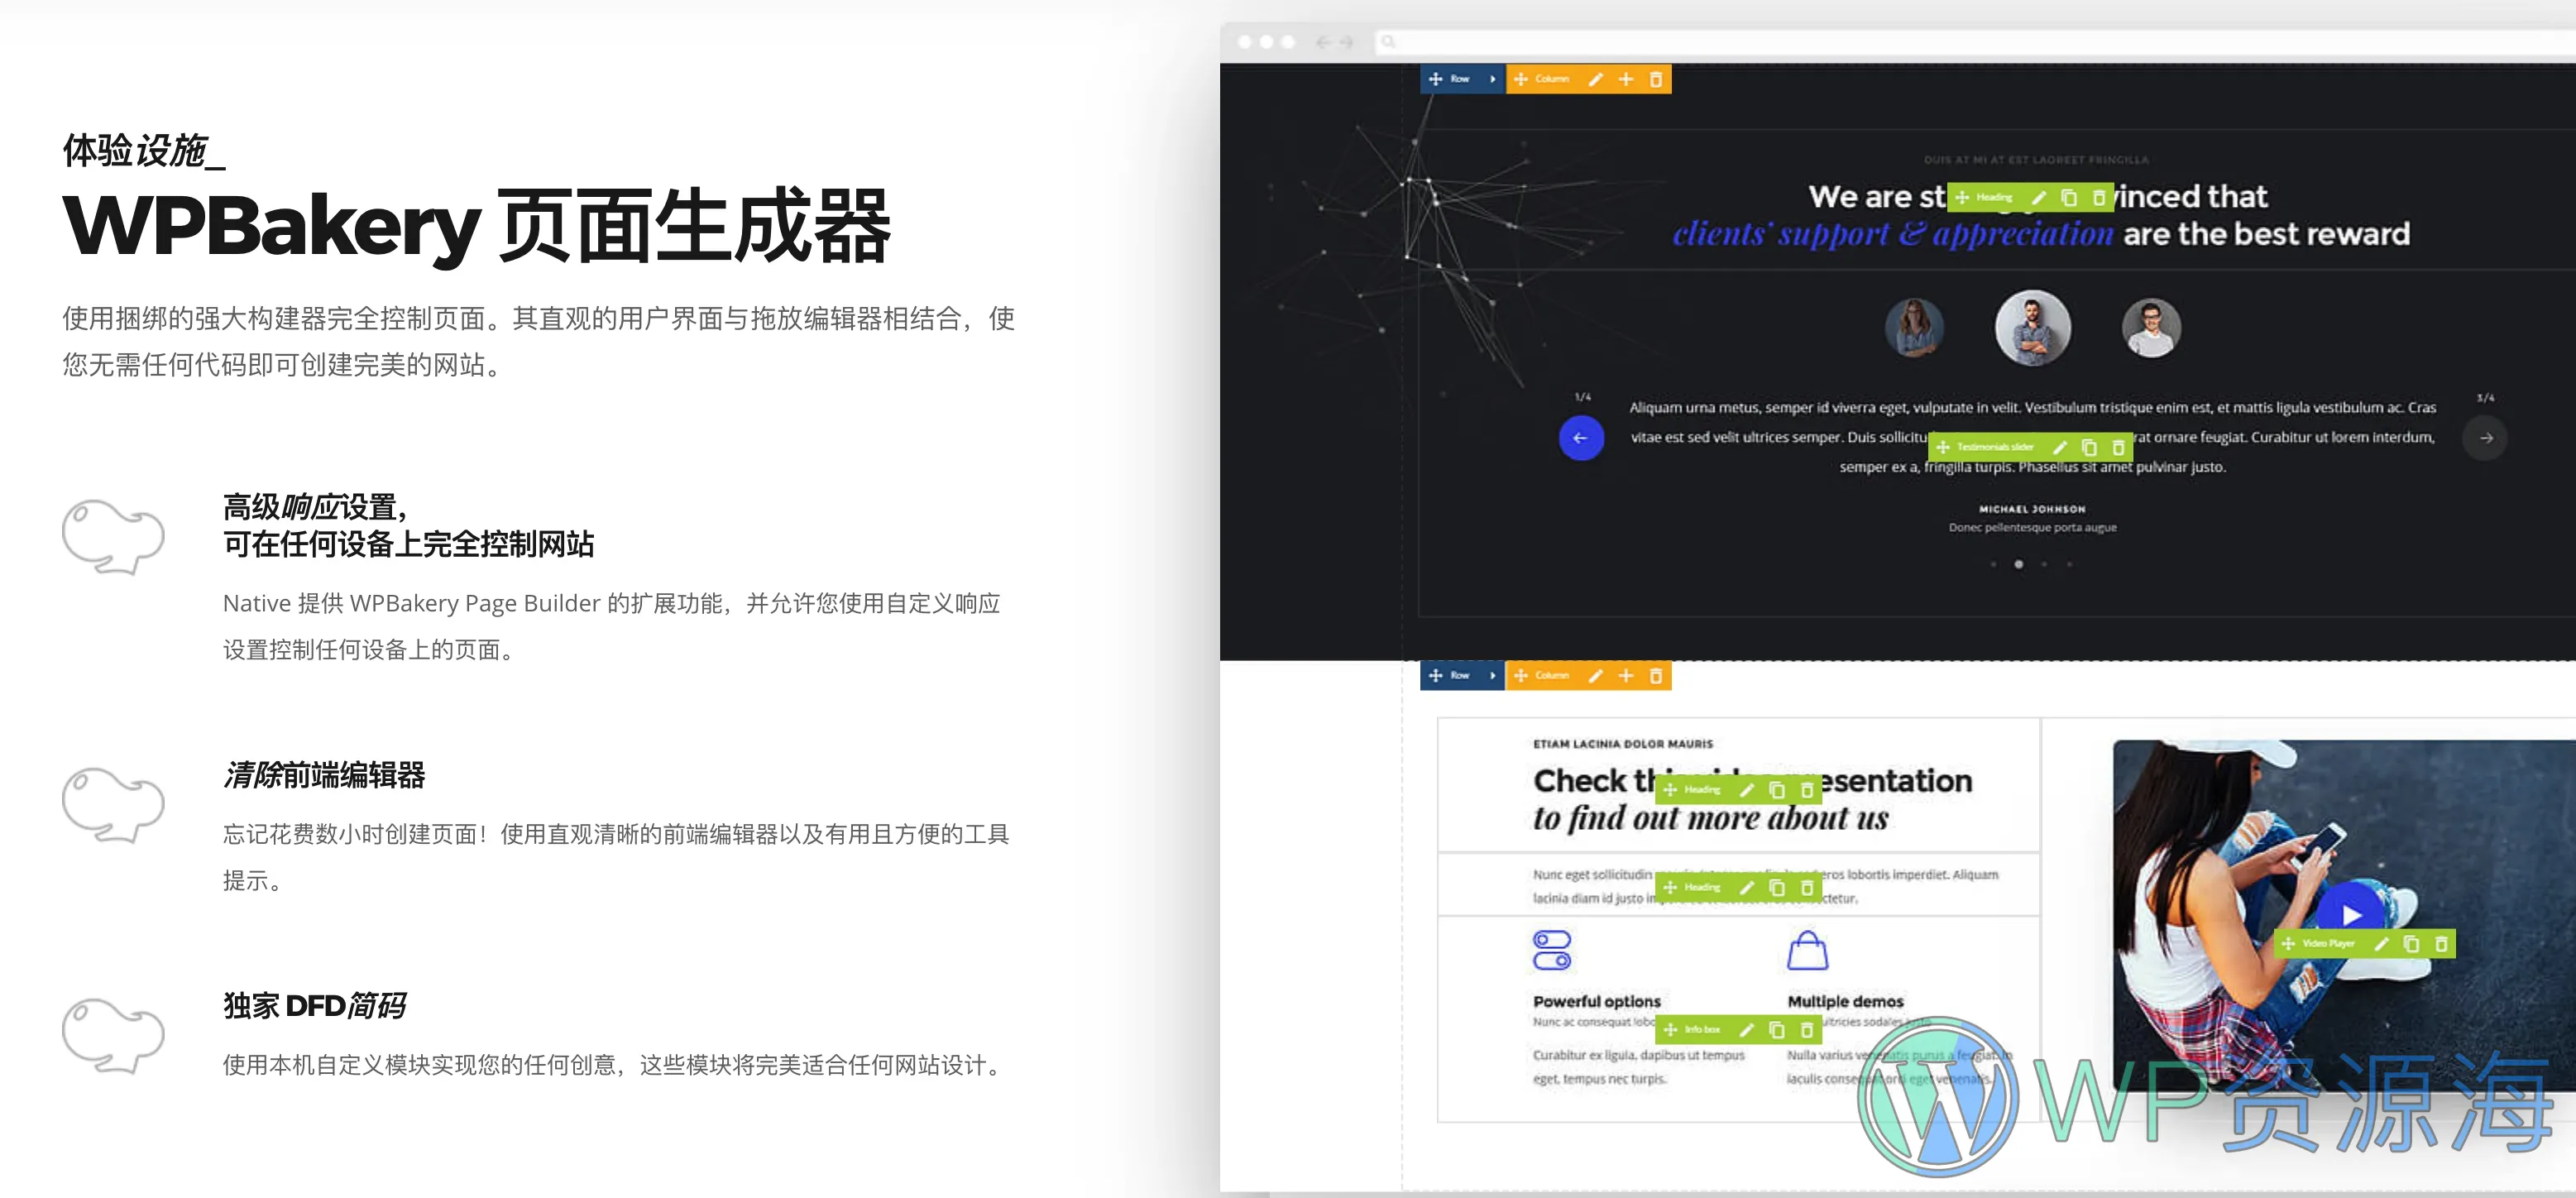This screenshot has width=2576, height=1198.
Task: Select the left woman testimonial avatar
Action: 1914,328
